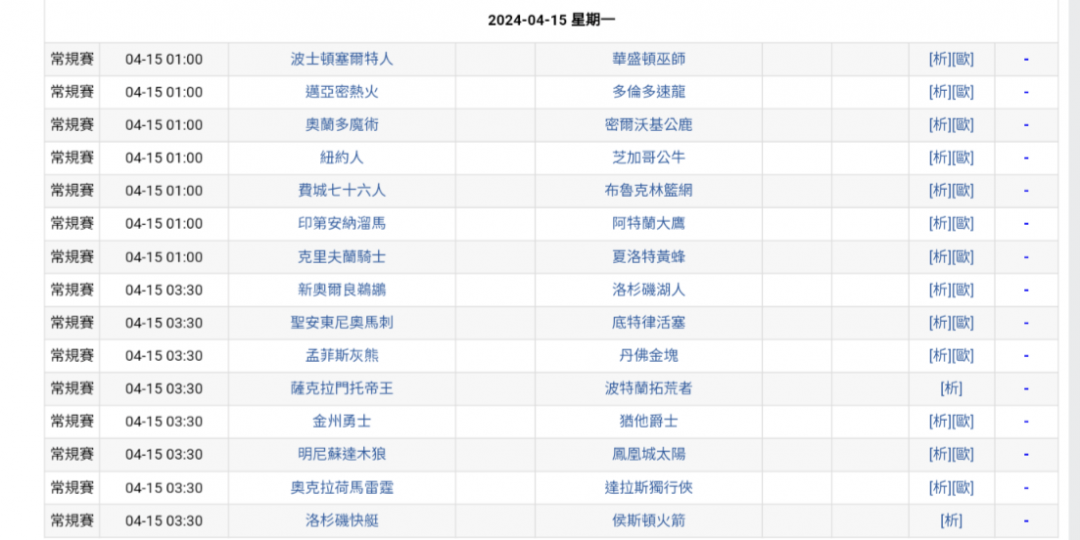The width and height of the screenshot is (1080, 540).
Task: Click the 聖安東尼奧馬刺 team link
Action: (342, 322)
